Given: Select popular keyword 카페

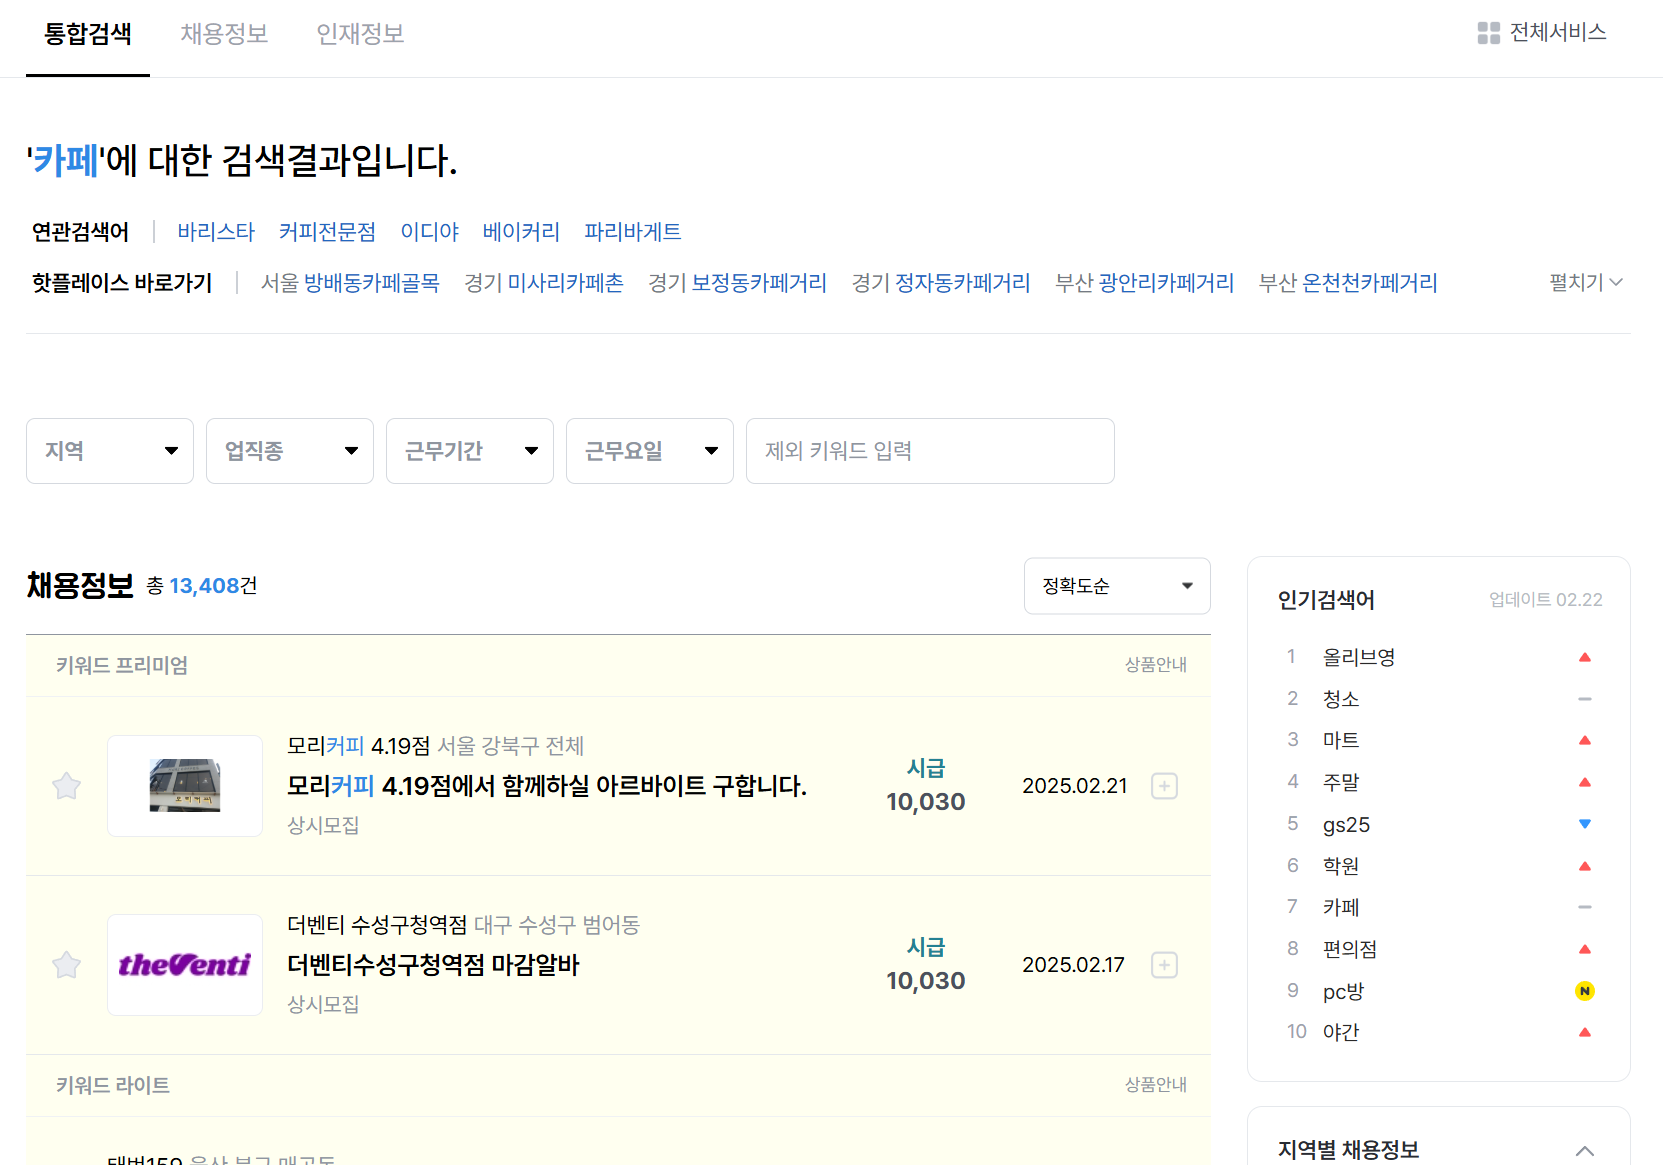Looking at the screenshot, I should click(1341, 907).
